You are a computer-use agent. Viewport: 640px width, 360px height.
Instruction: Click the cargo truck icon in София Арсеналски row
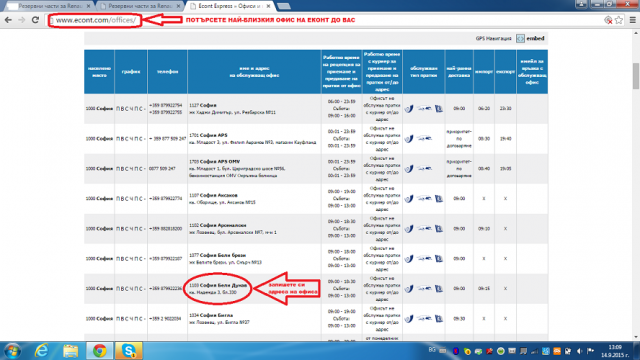pyautogui.click(x=424, y=229)
